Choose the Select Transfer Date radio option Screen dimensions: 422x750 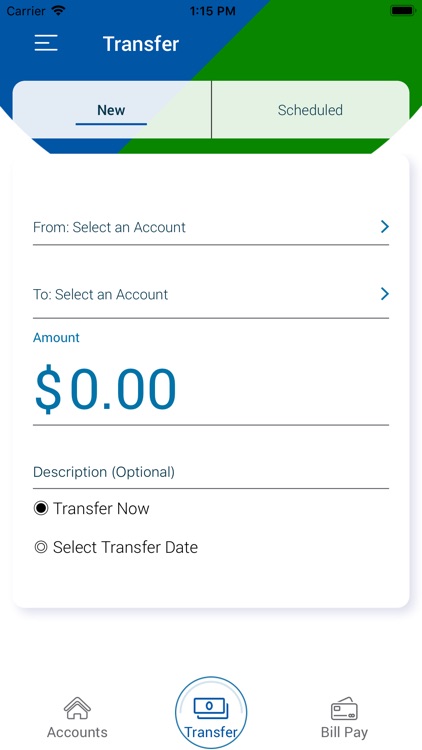coord(41,547)
